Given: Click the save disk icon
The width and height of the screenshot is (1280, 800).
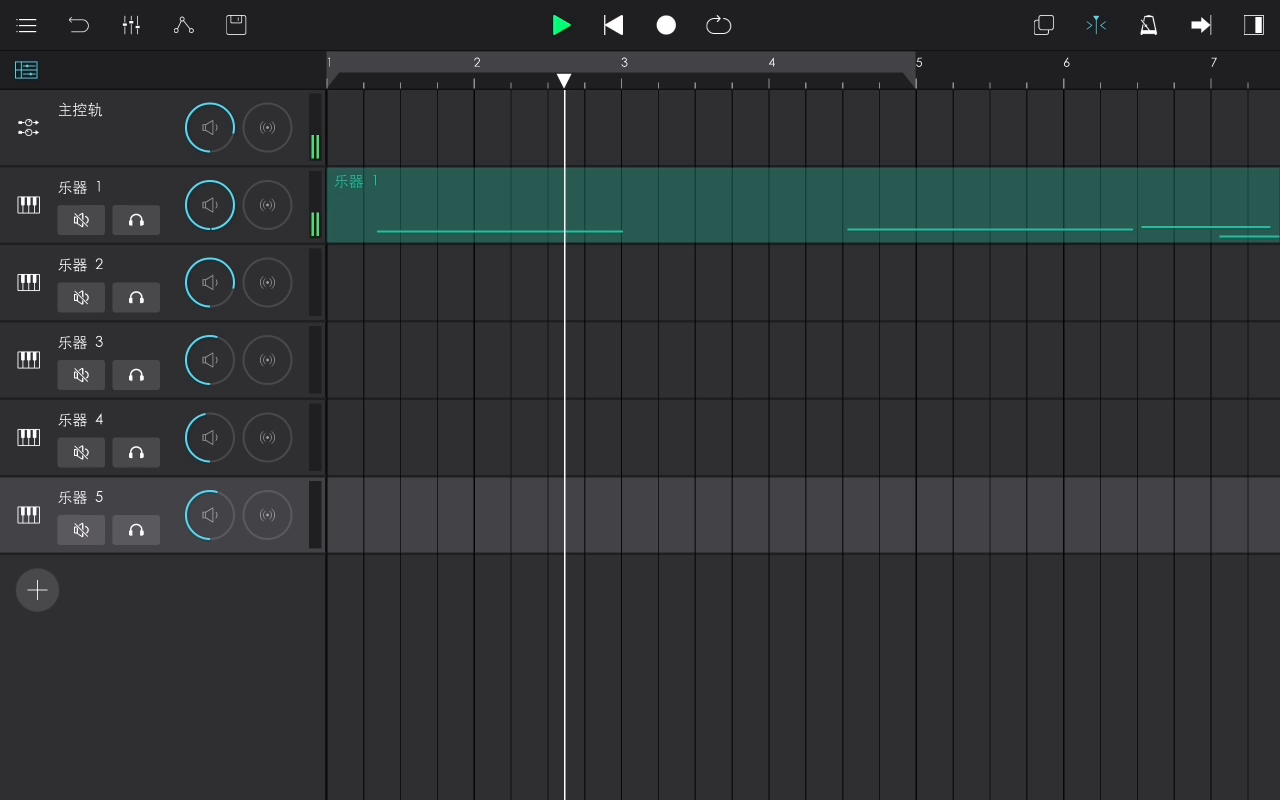Looking at the screenshot, I should pos(236,25).
